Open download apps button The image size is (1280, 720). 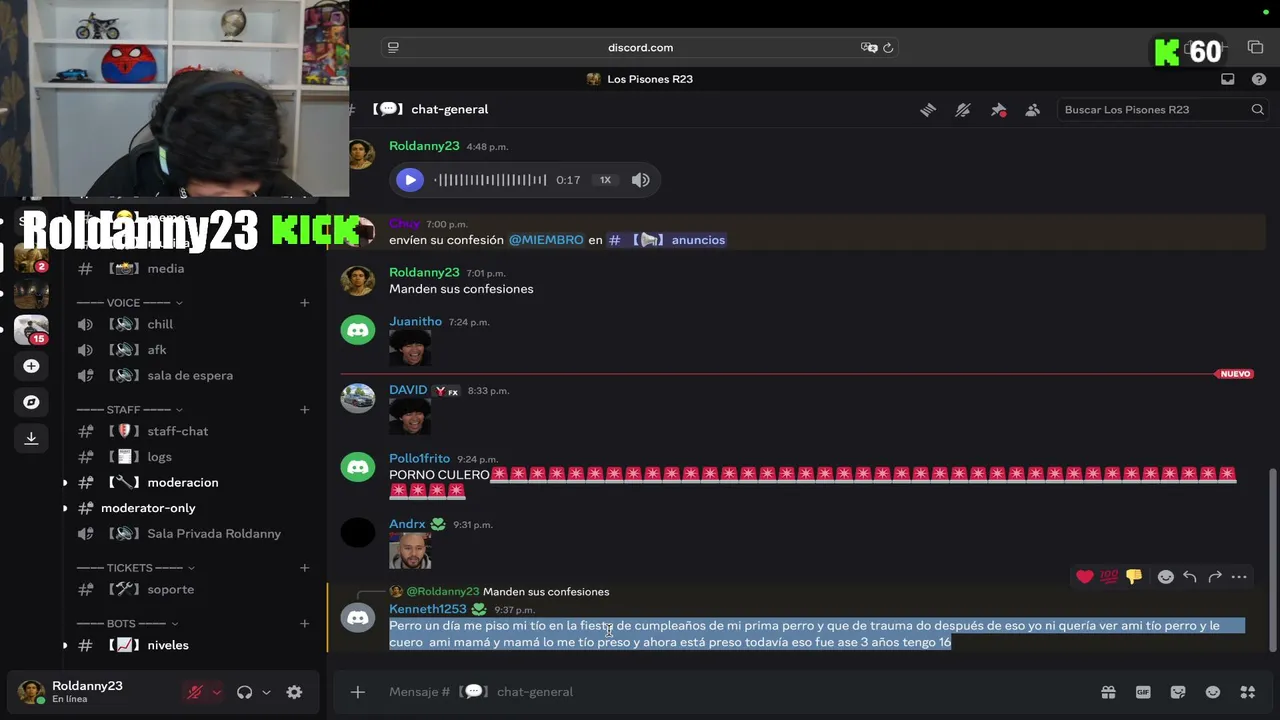[31, 438]
